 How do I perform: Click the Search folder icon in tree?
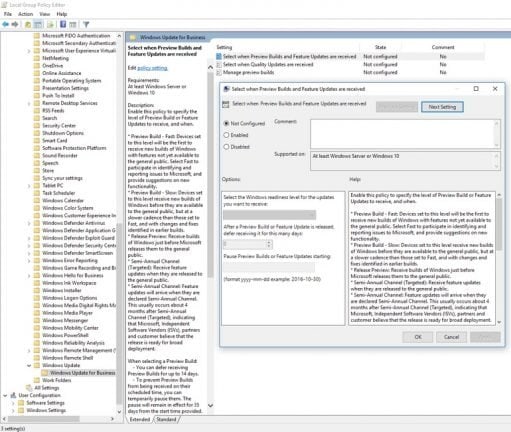[37, 118]
